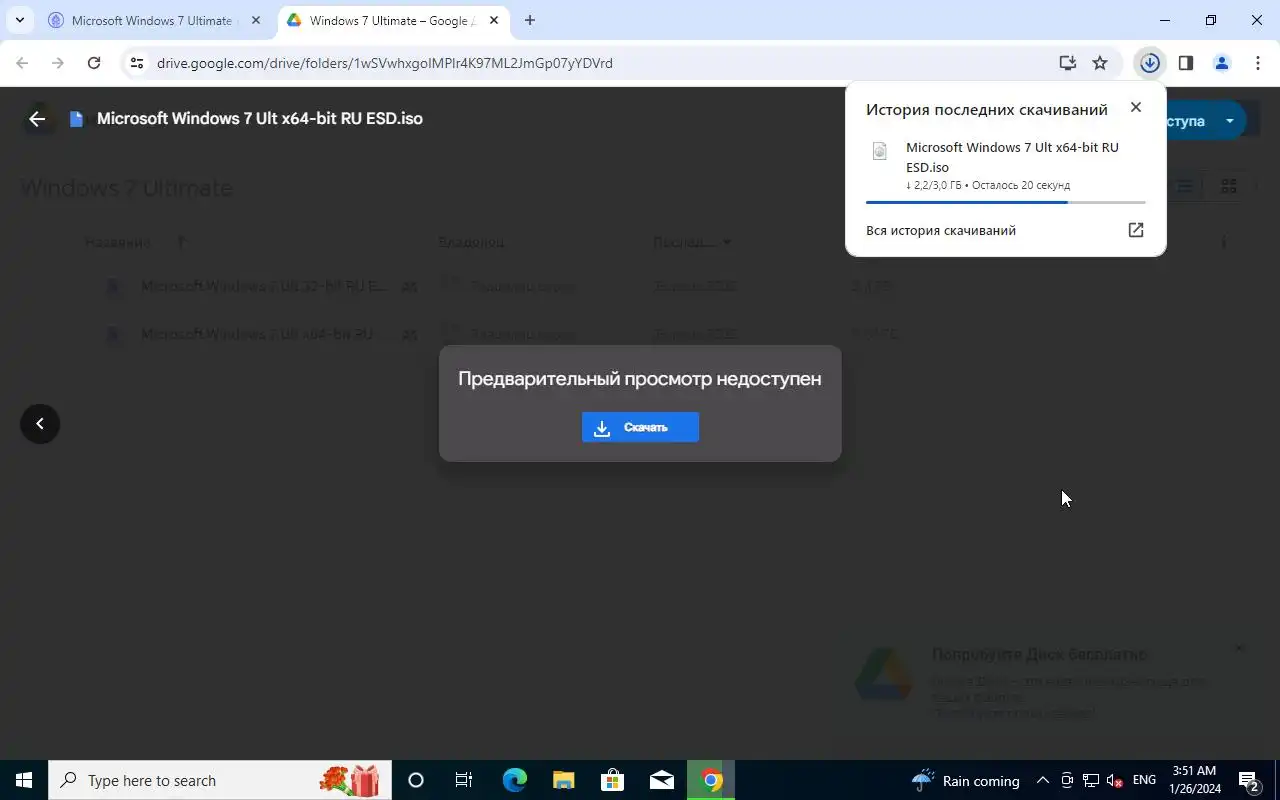The image size is (1280, 800).
Task: Open Вся история скачиваний link
Action: 941,230
